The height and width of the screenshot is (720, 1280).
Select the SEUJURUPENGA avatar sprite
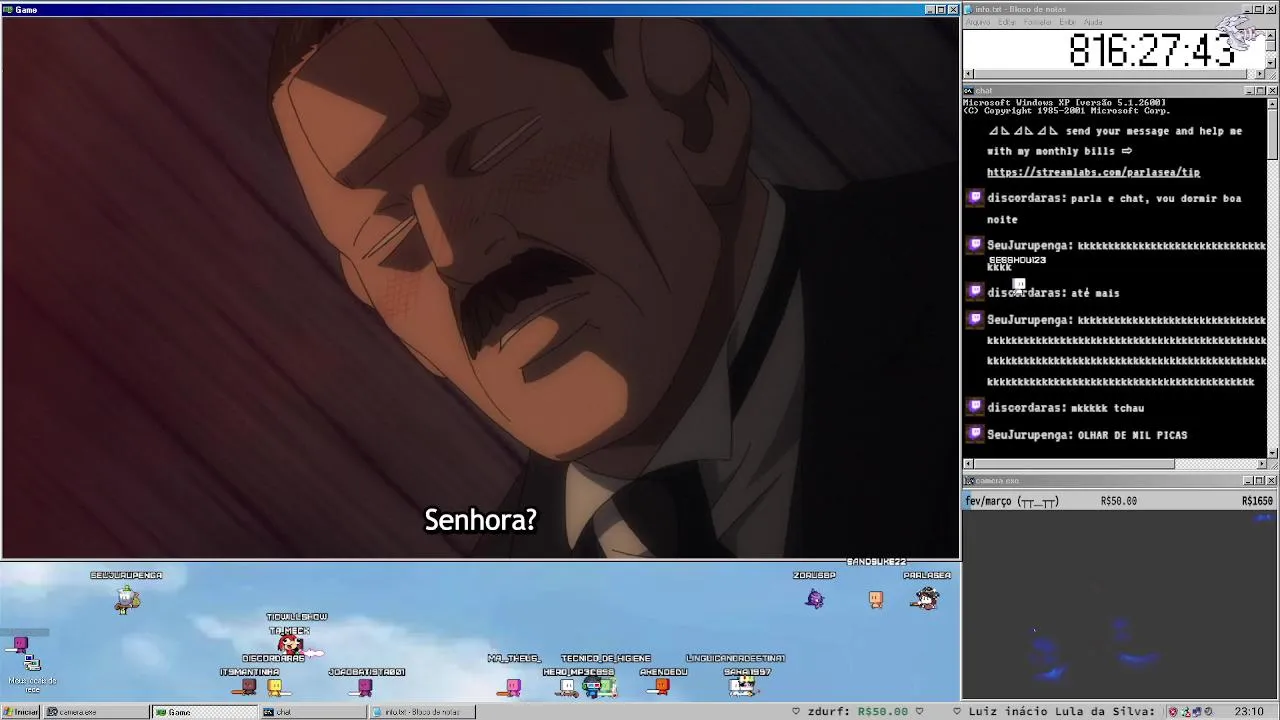click(127, 599)
